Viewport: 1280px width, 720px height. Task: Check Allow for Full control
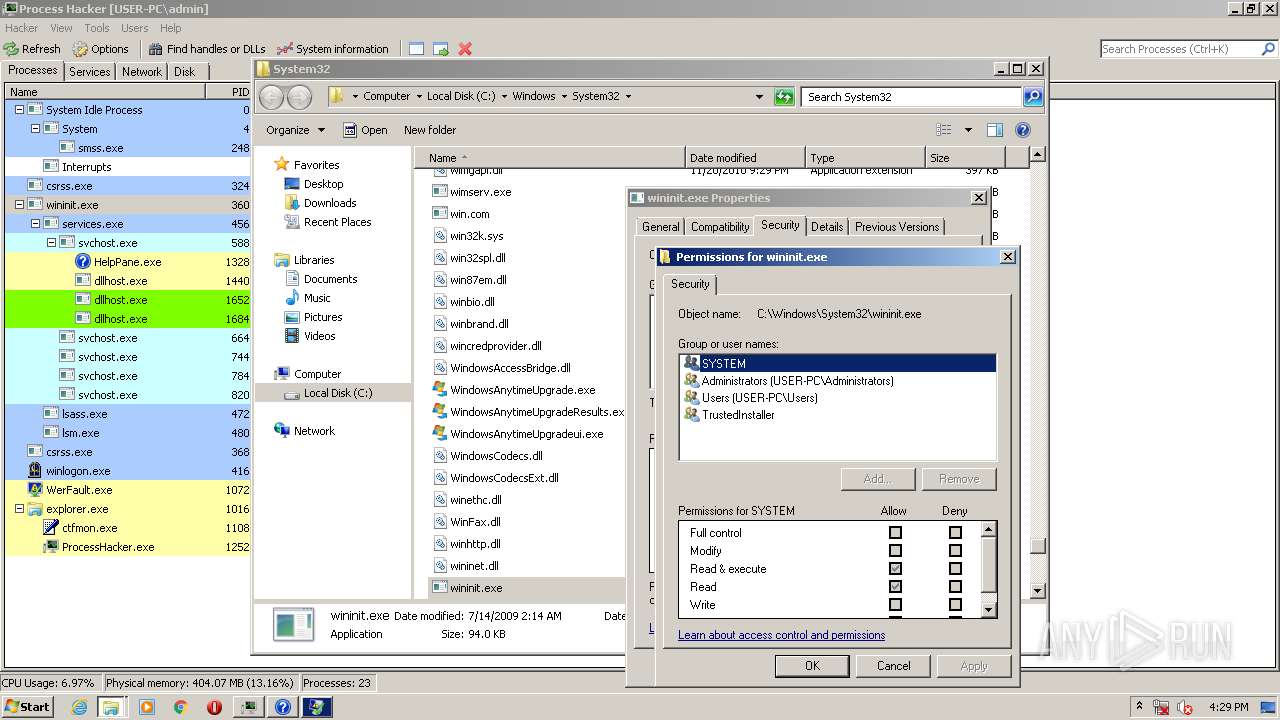(x=895, y=533)
